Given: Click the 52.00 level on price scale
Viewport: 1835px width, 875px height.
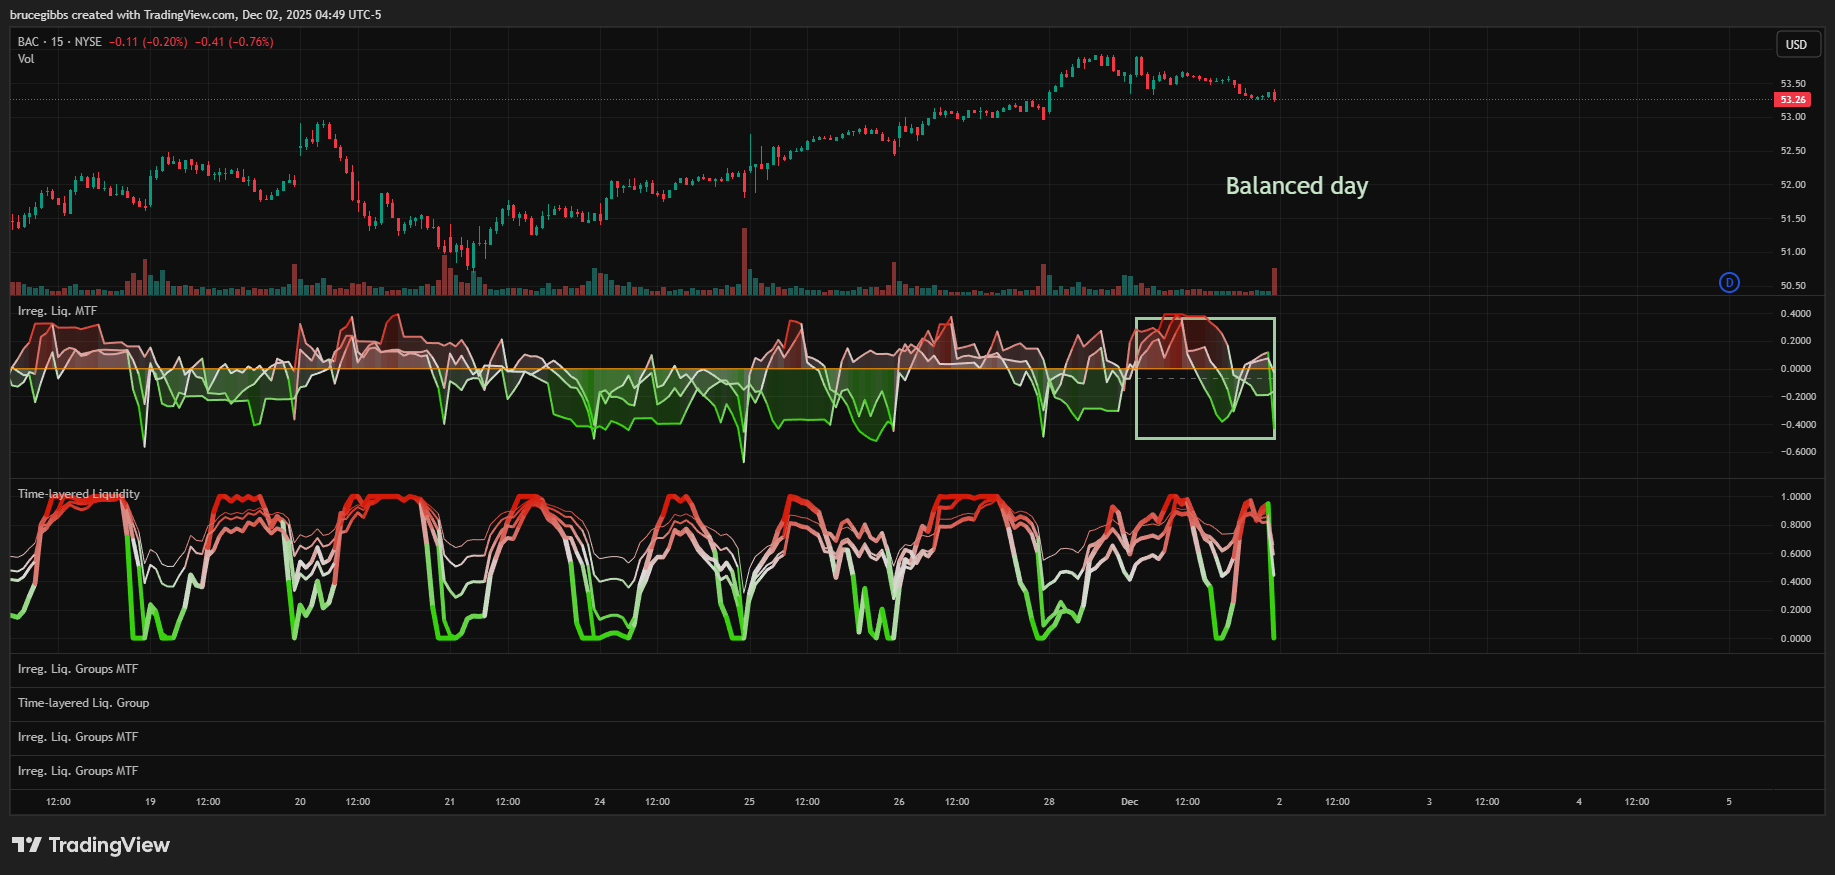Looking at the screenshot, I should pos(1793,185).
